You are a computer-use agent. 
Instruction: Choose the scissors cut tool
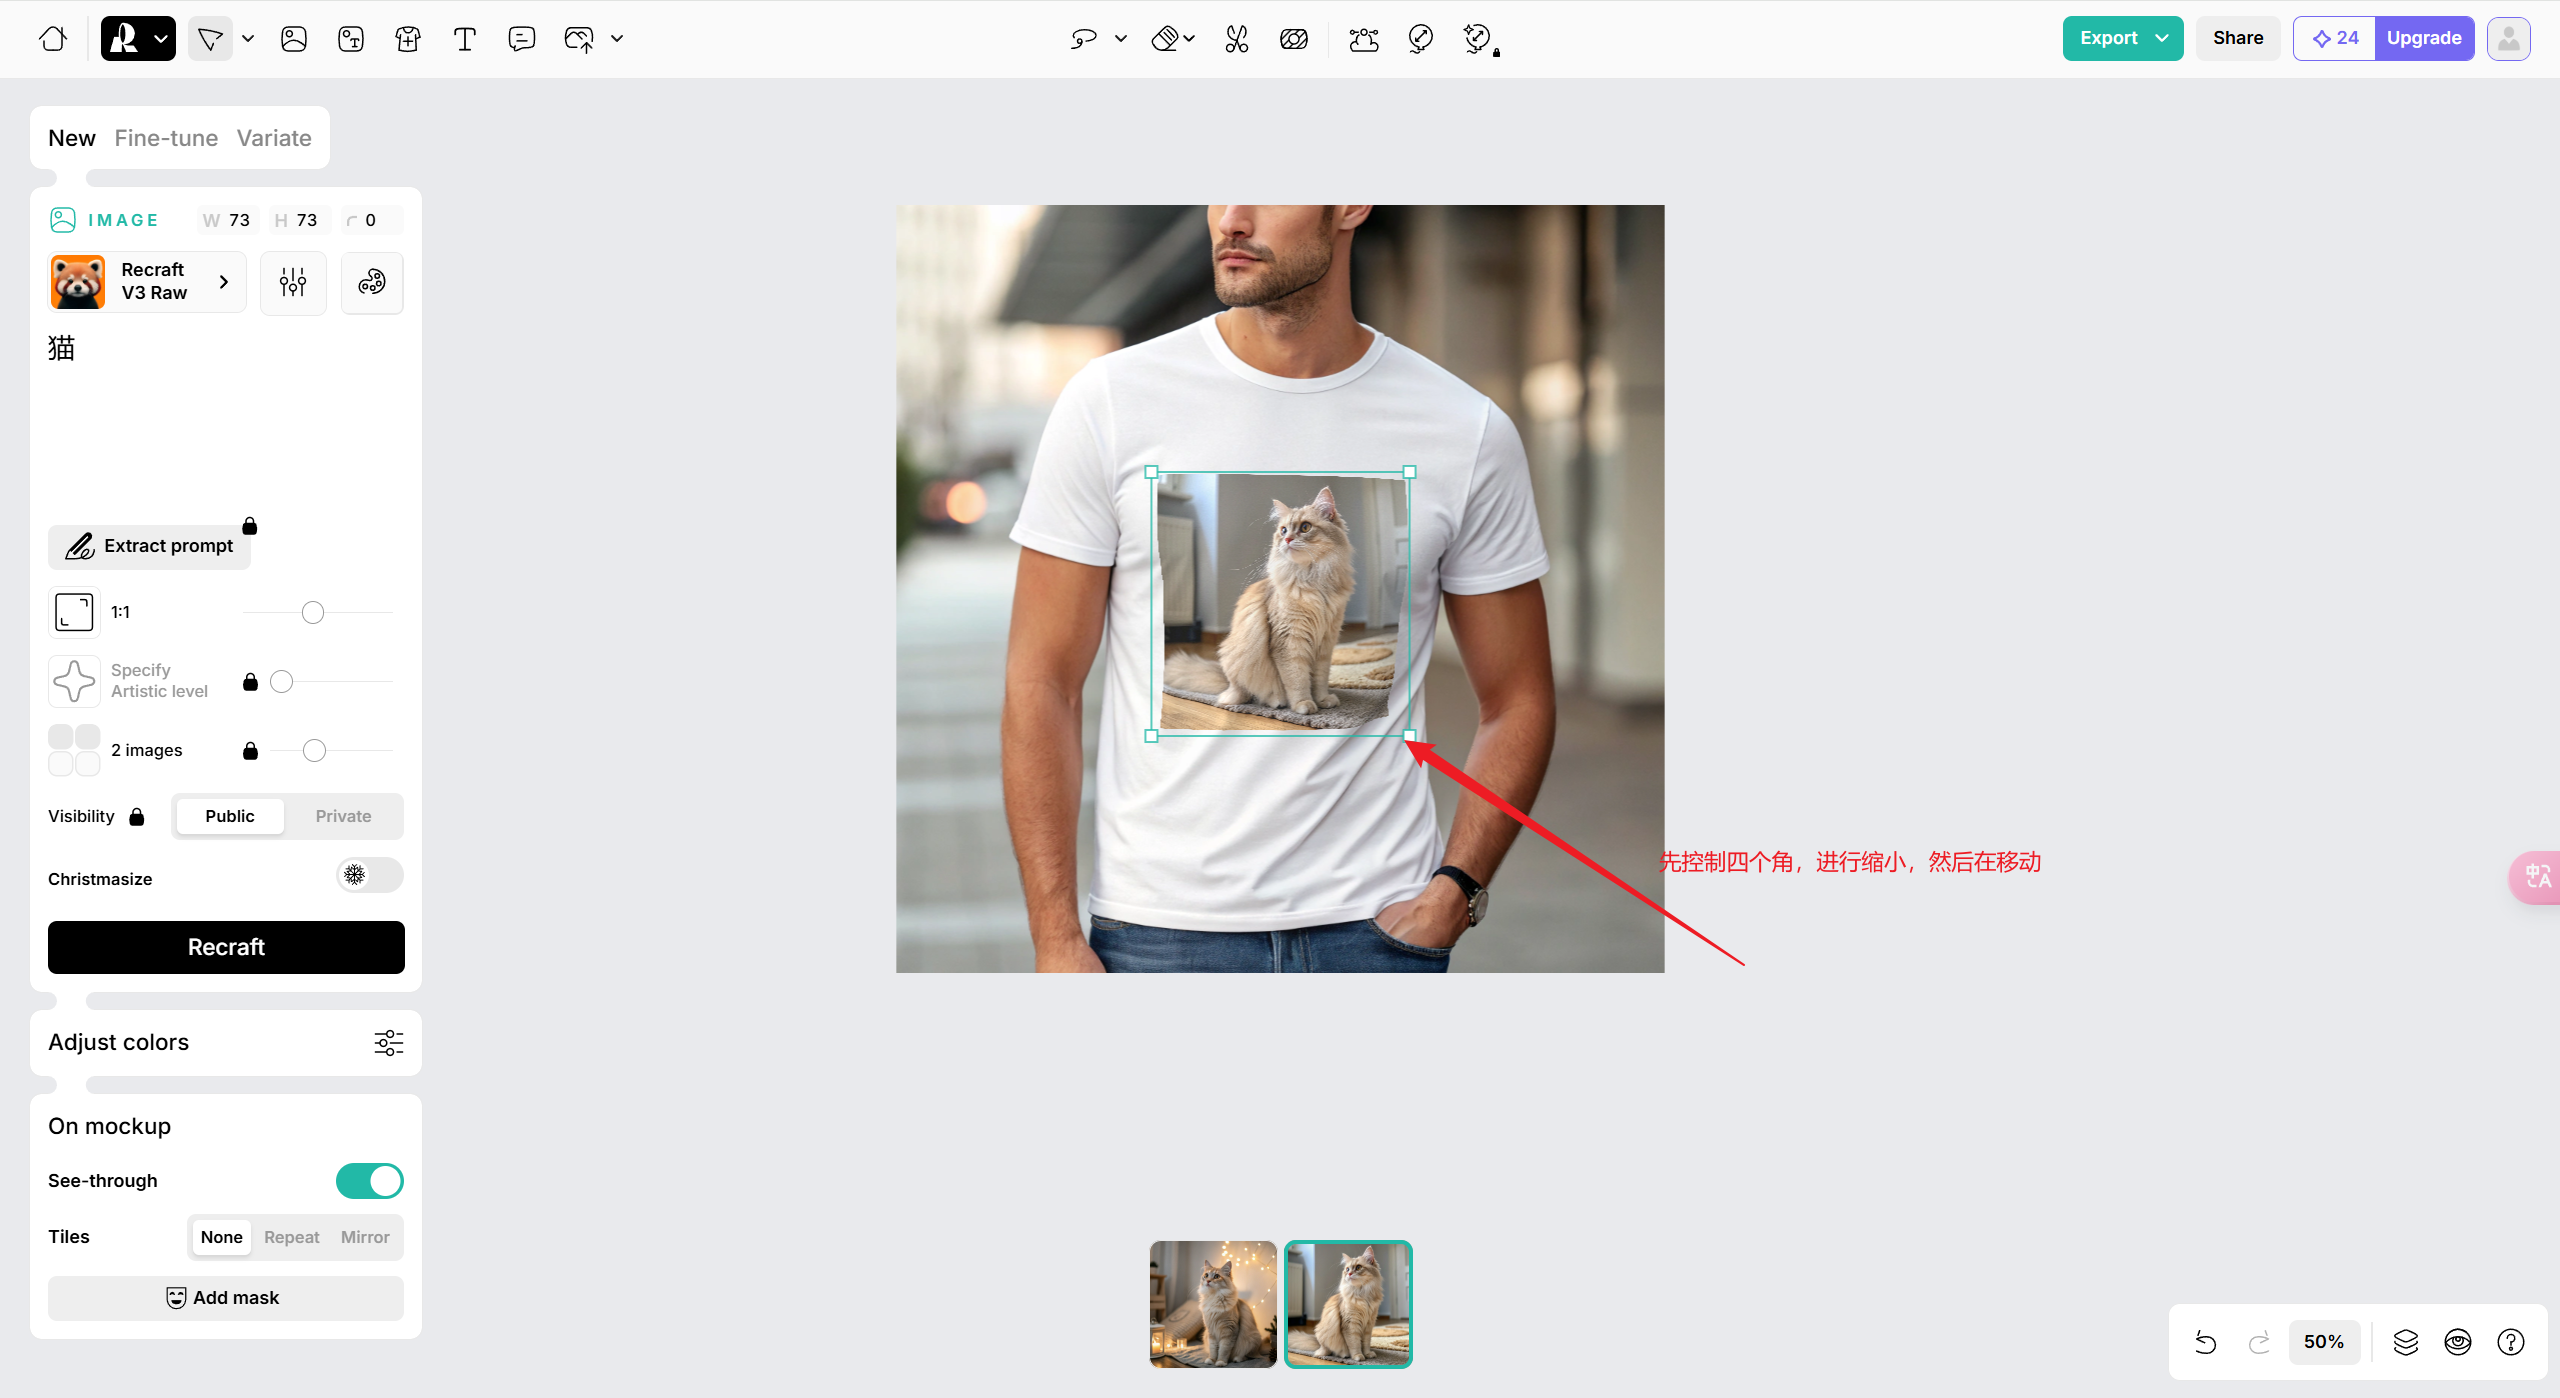(x=1237, y=38)
